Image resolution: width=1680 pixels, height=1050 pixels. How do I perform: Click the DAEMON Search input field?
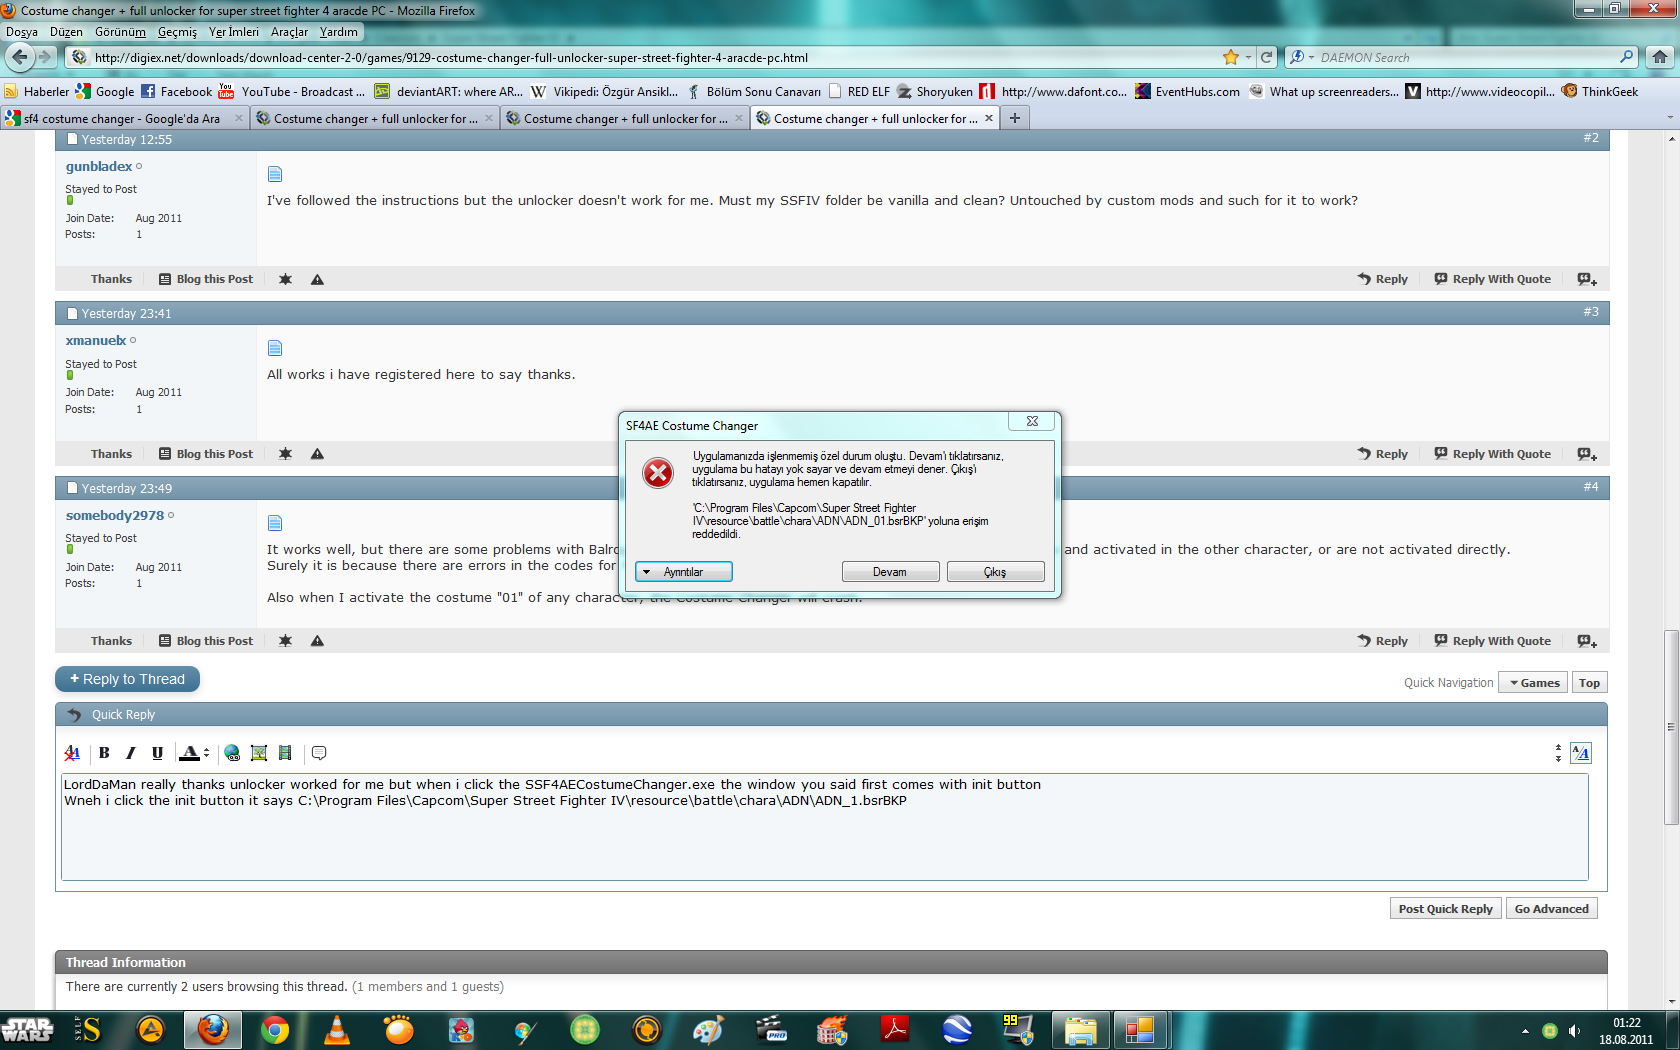[x=1465, y=57]
